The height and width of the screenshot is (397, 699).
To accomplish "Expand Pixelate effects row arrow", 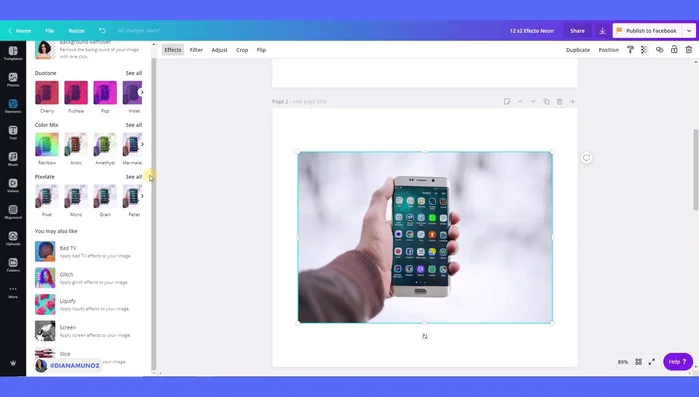I will click(142, 196).
